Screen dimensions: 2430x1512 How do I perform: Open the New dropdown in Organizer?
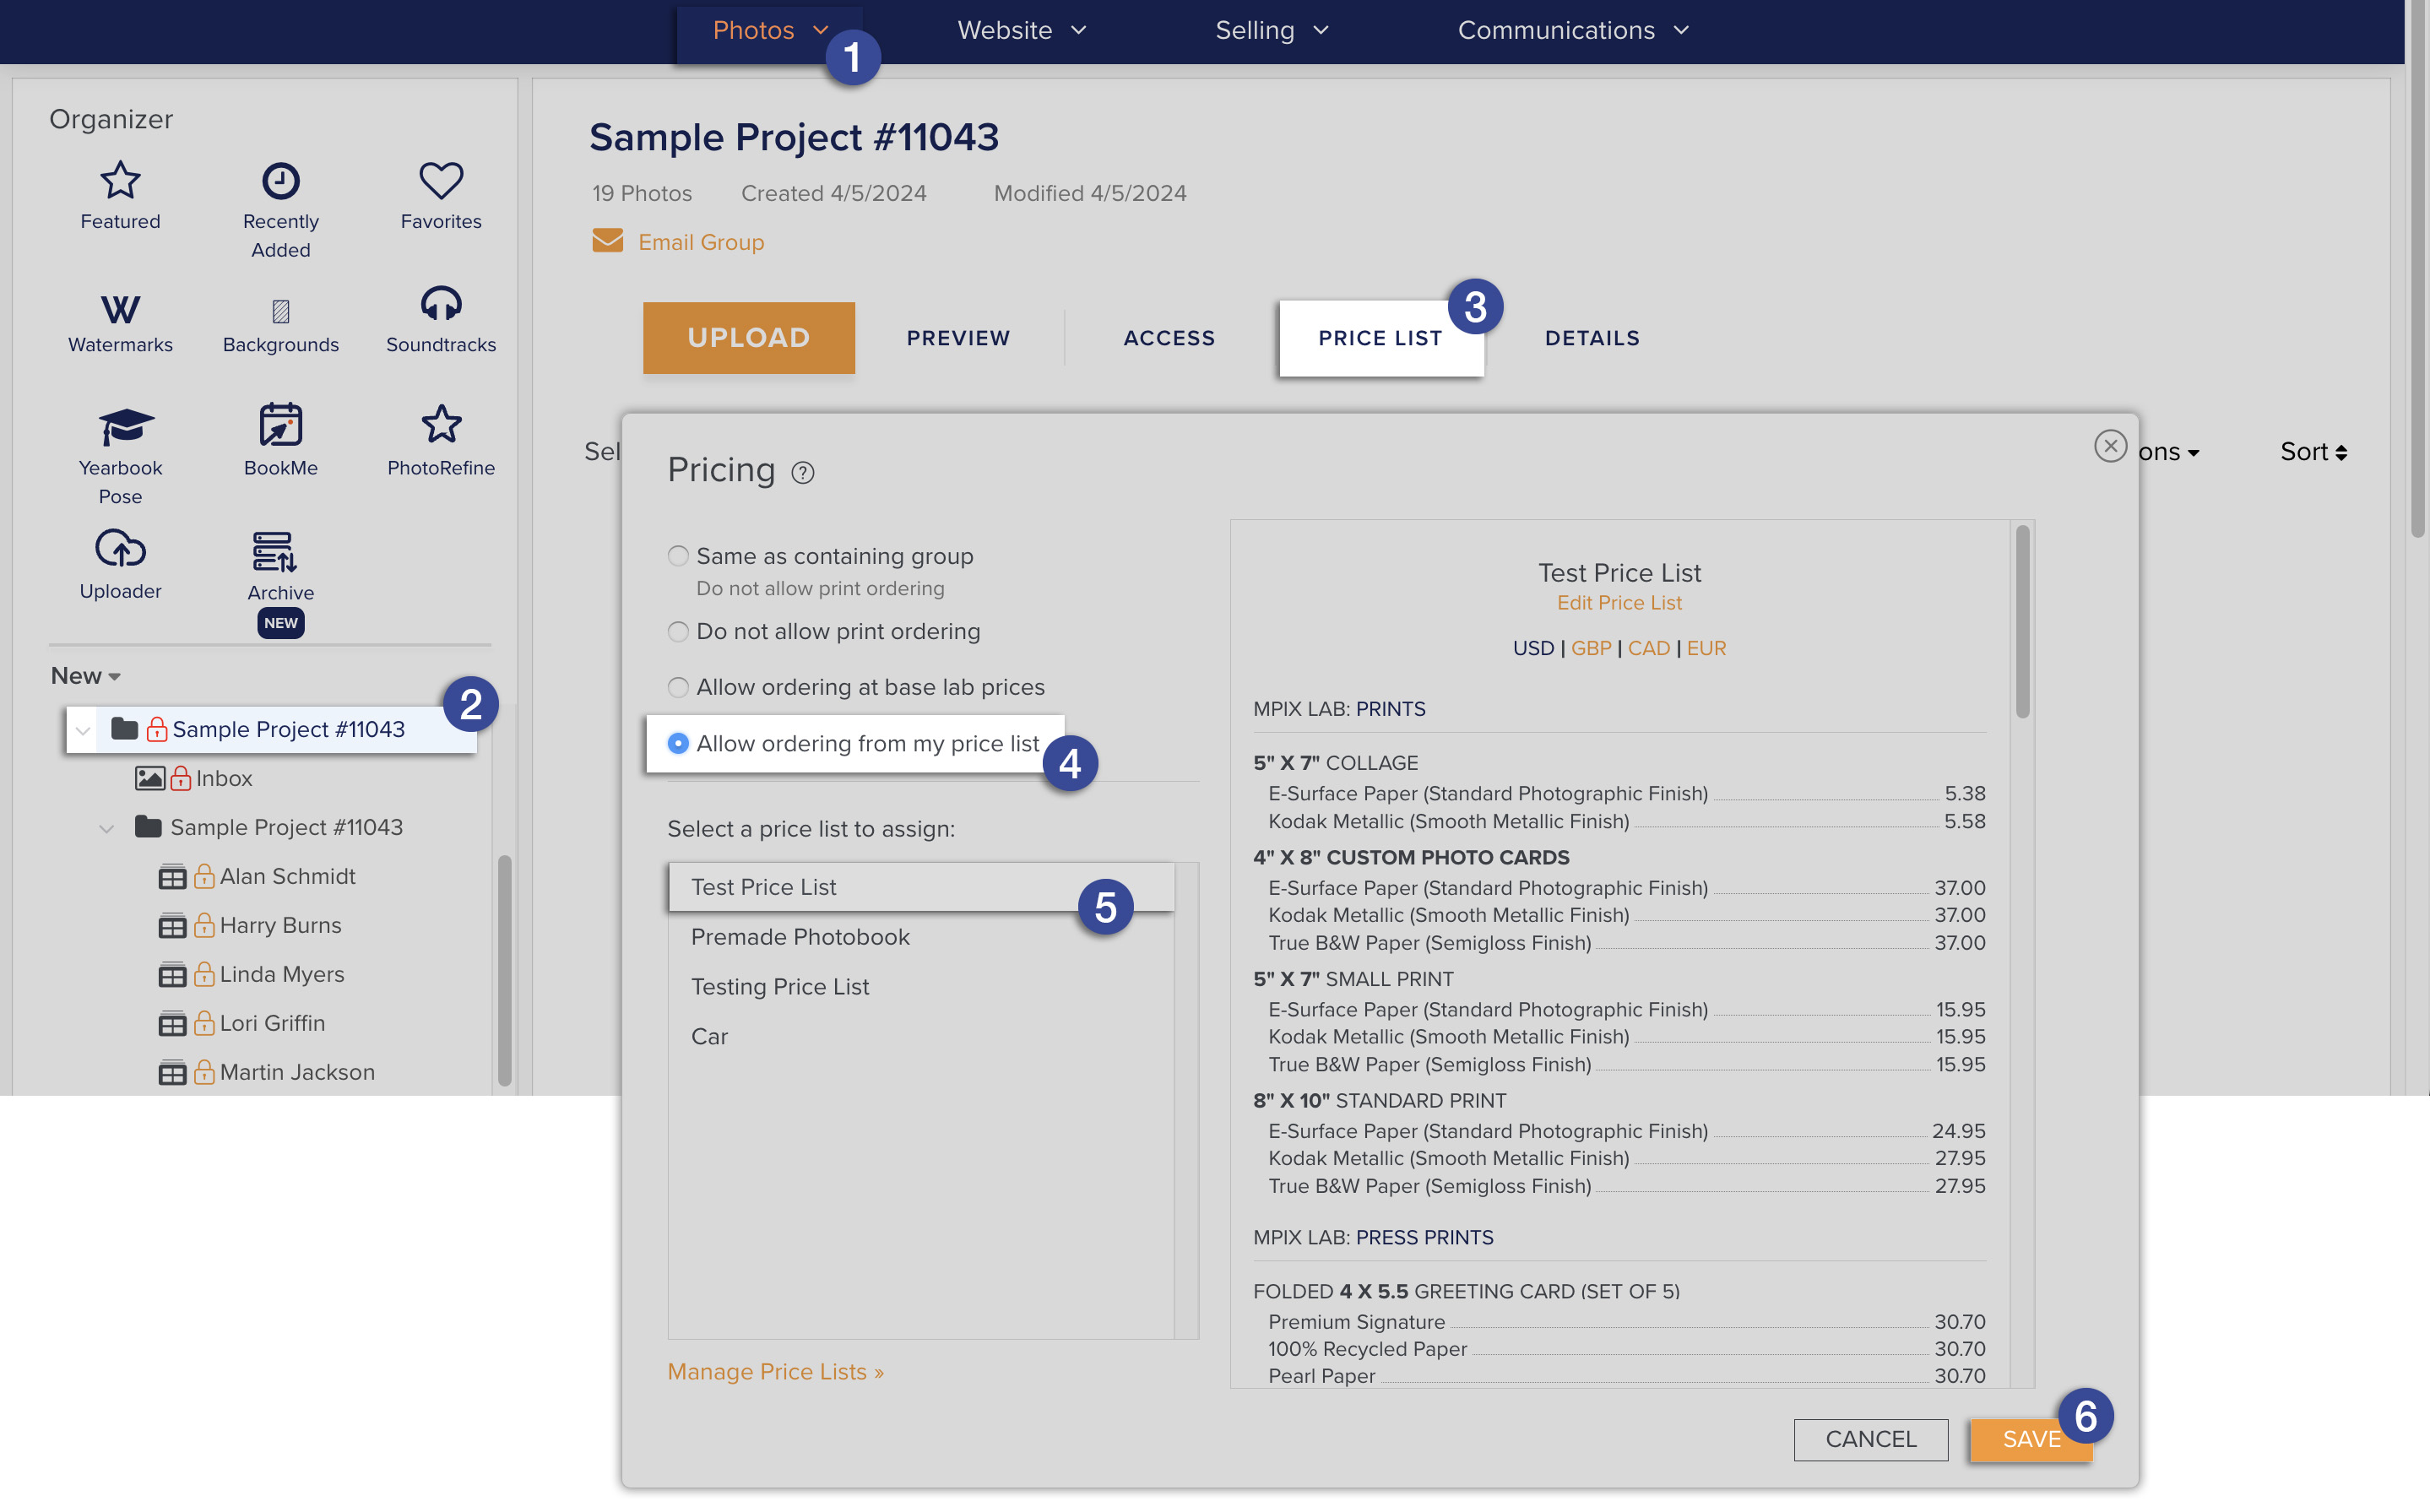click(x=86, y=676)
